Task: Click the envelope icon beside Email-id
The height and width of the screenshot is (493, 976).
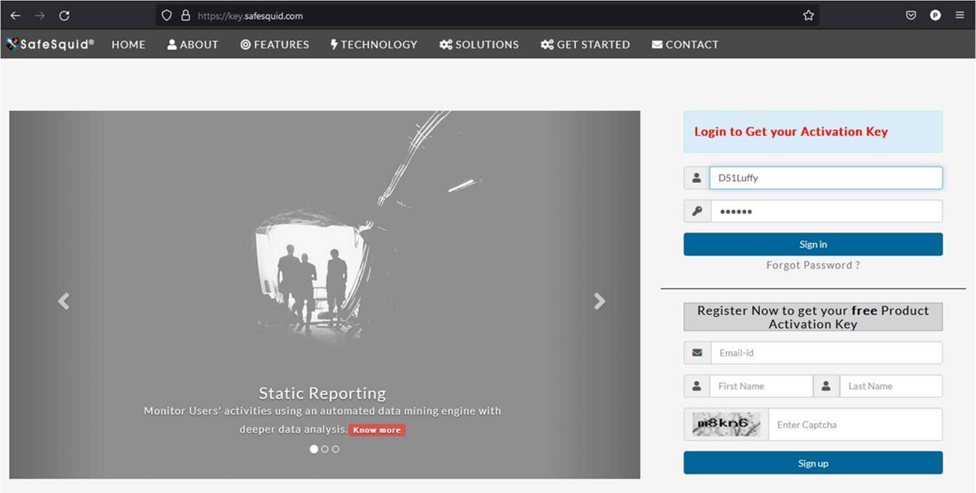Action: 697,353
